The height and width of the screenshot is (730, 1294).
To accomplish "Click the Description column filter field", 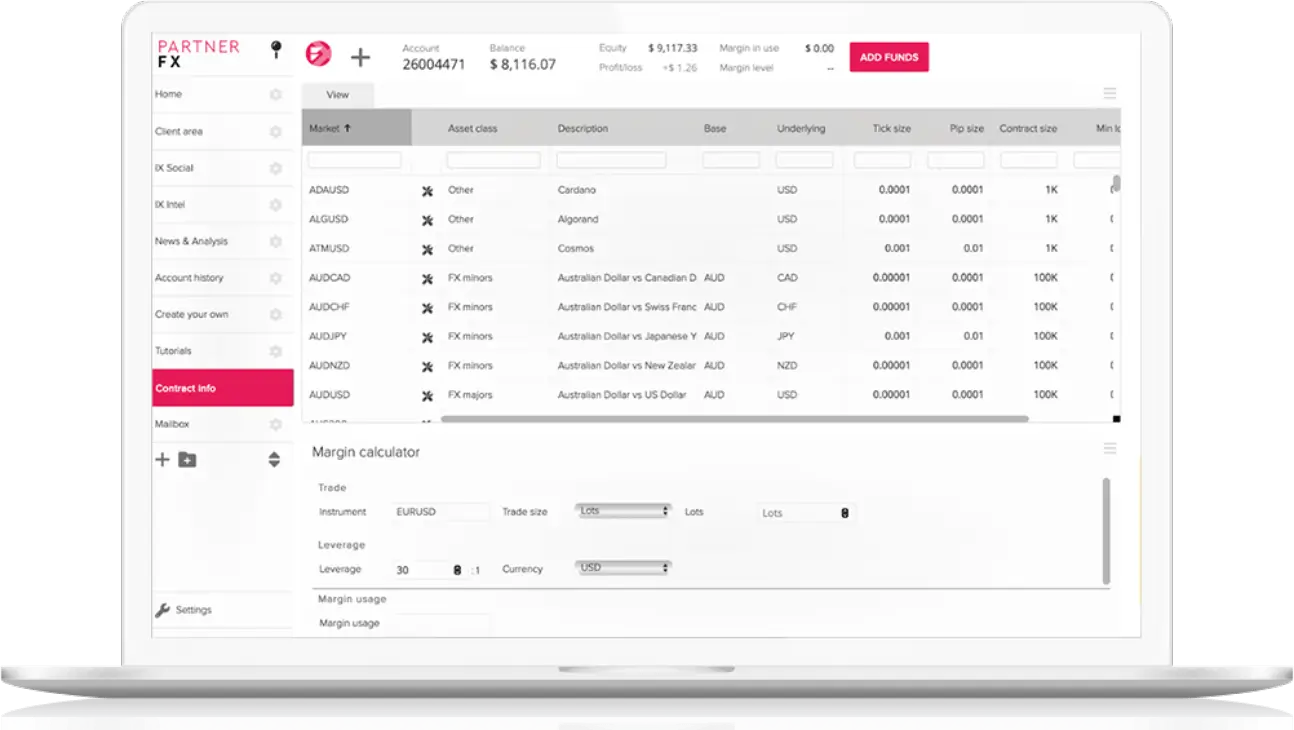I will (611, 160).
